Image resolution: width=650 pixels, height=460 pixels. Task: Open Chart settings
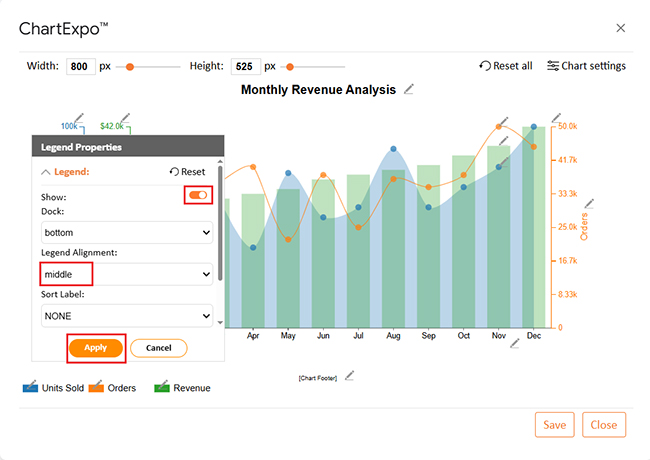point(586,66)
